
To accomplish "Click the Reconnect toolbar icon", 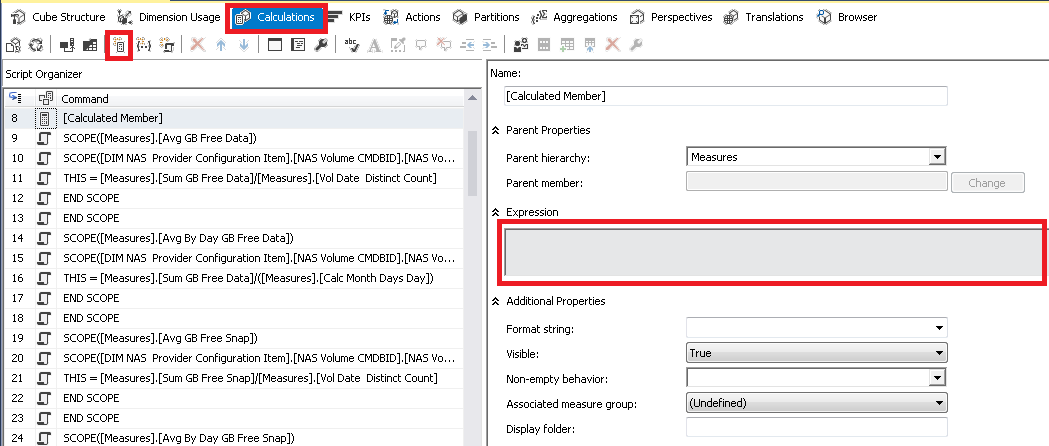I will (37, 45).
